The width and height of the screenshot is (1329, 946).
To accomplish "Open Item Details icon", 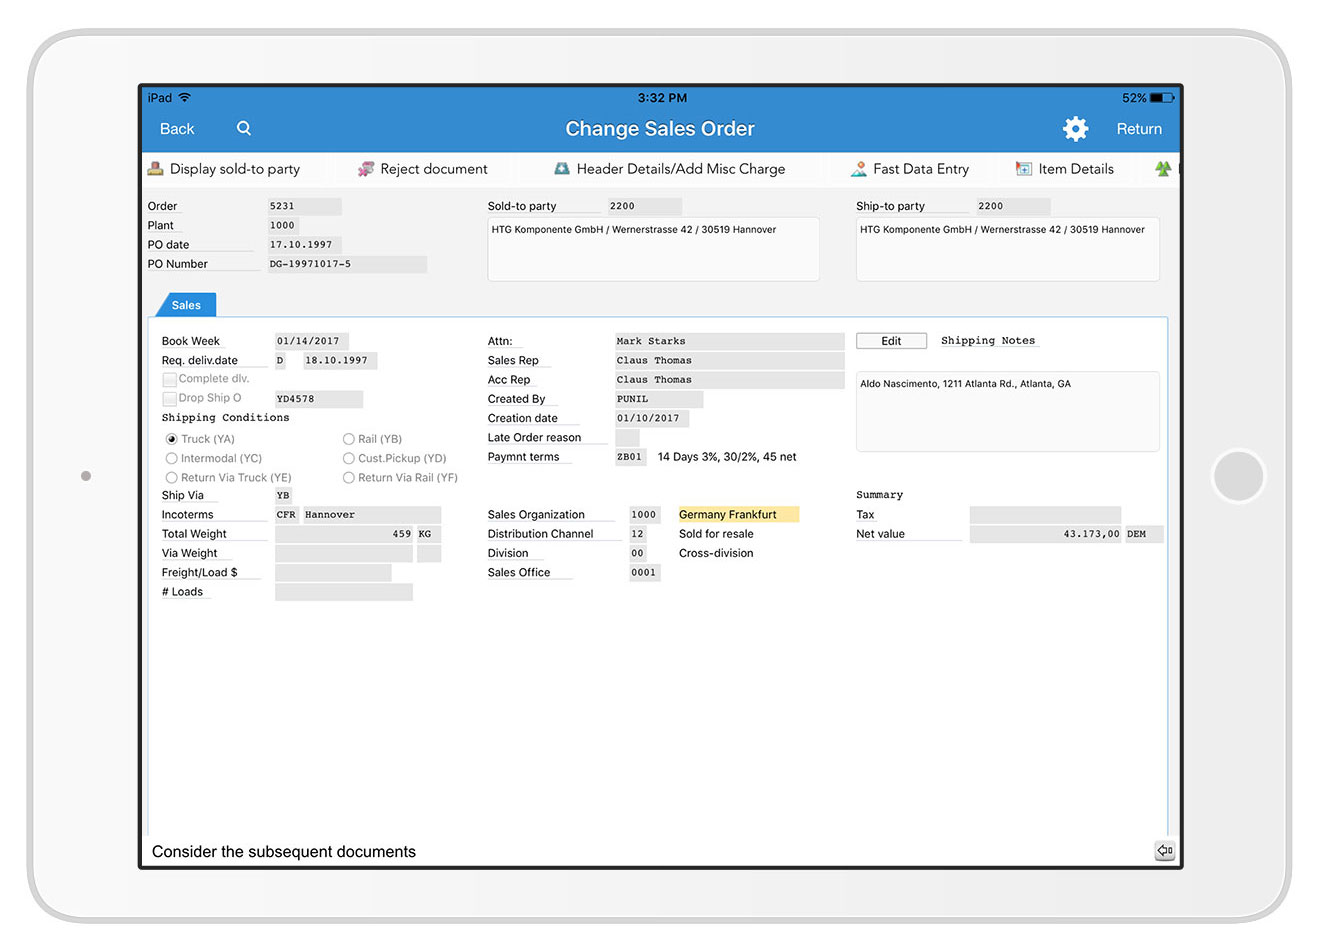I will [x=1024, y=169].
